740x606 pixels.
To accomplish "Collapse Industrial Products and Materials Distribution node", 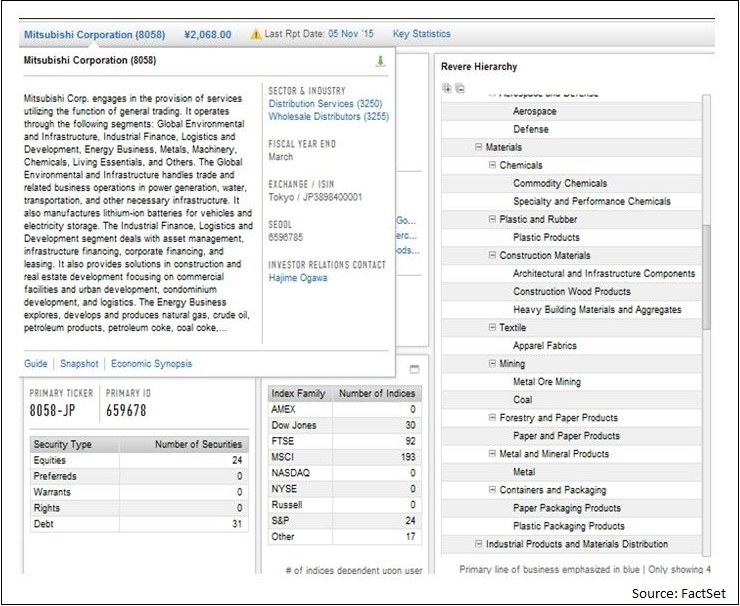I will pyautogui.click(x=479, y=544).
